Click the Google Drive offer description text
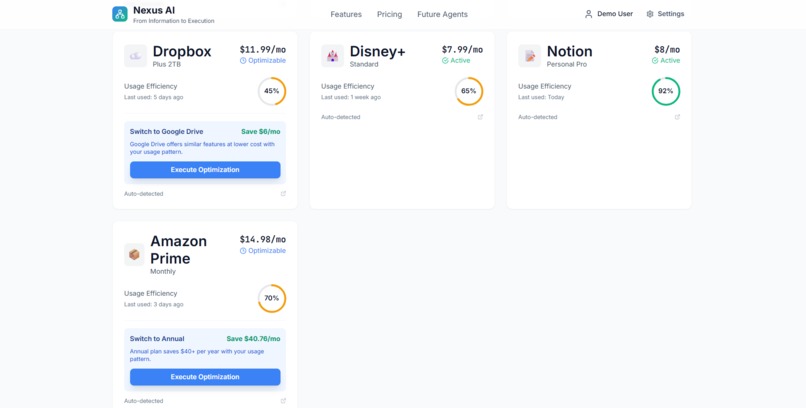This screenshot has width=806, height=408. click(203, 148)
